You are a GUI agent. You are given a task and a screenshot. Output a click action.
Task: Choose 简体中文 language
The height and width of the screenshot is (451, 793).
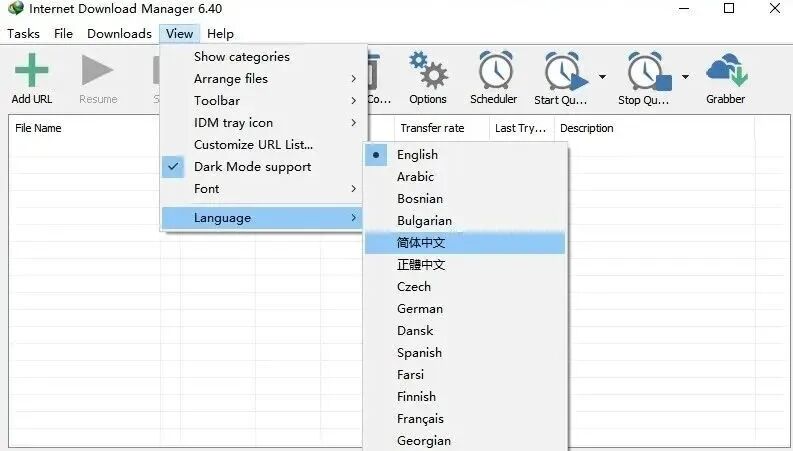tap(465, 243)
